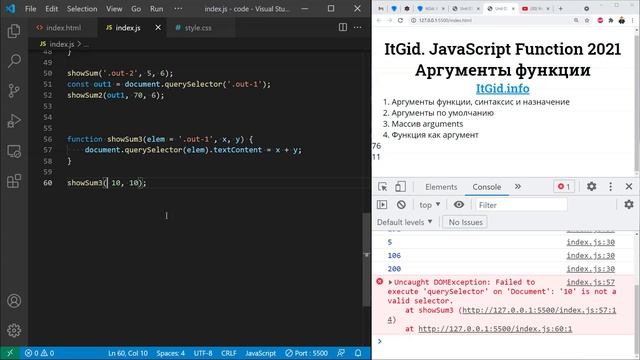Split the editor to the right
This screenshot has width=640, height=360.
pyautogui.click(x=343, y=27)
